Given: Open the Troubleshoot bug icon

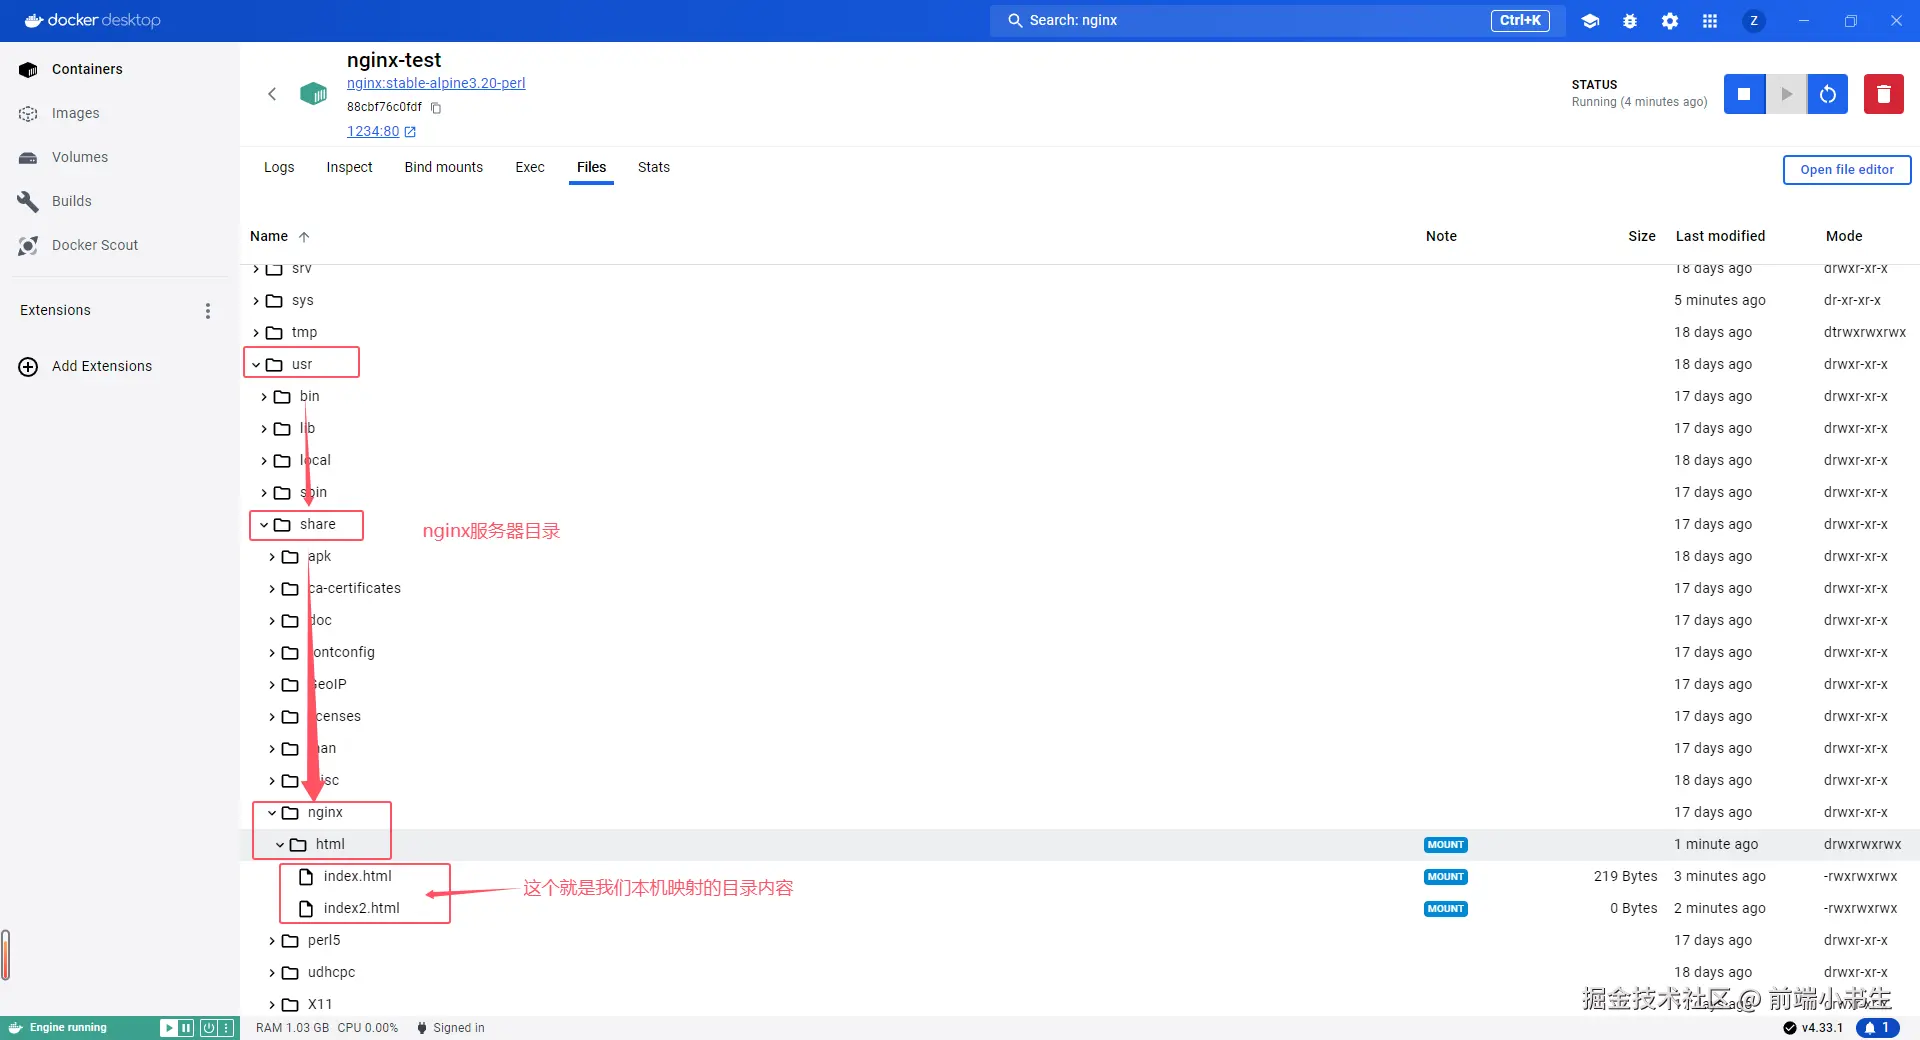Looking at the screenshot, I should 1630,21.
